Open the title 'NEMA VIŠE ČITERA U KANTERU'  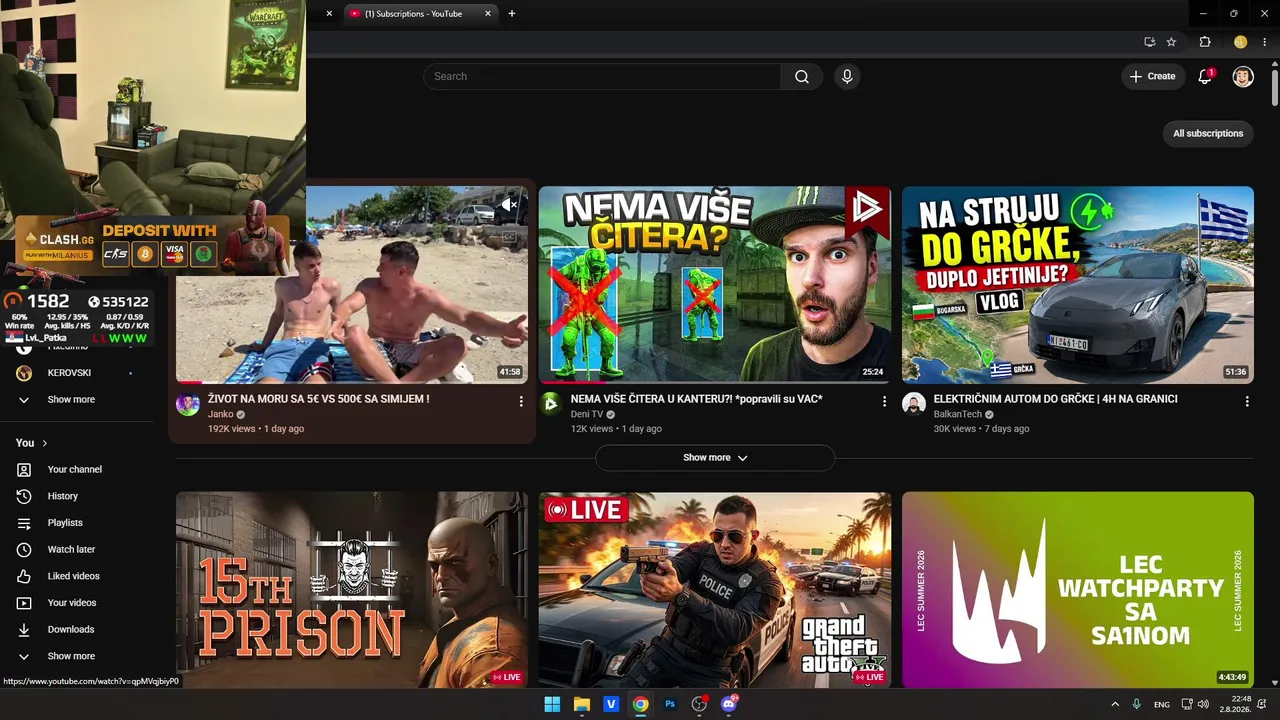tap(696, 399)
